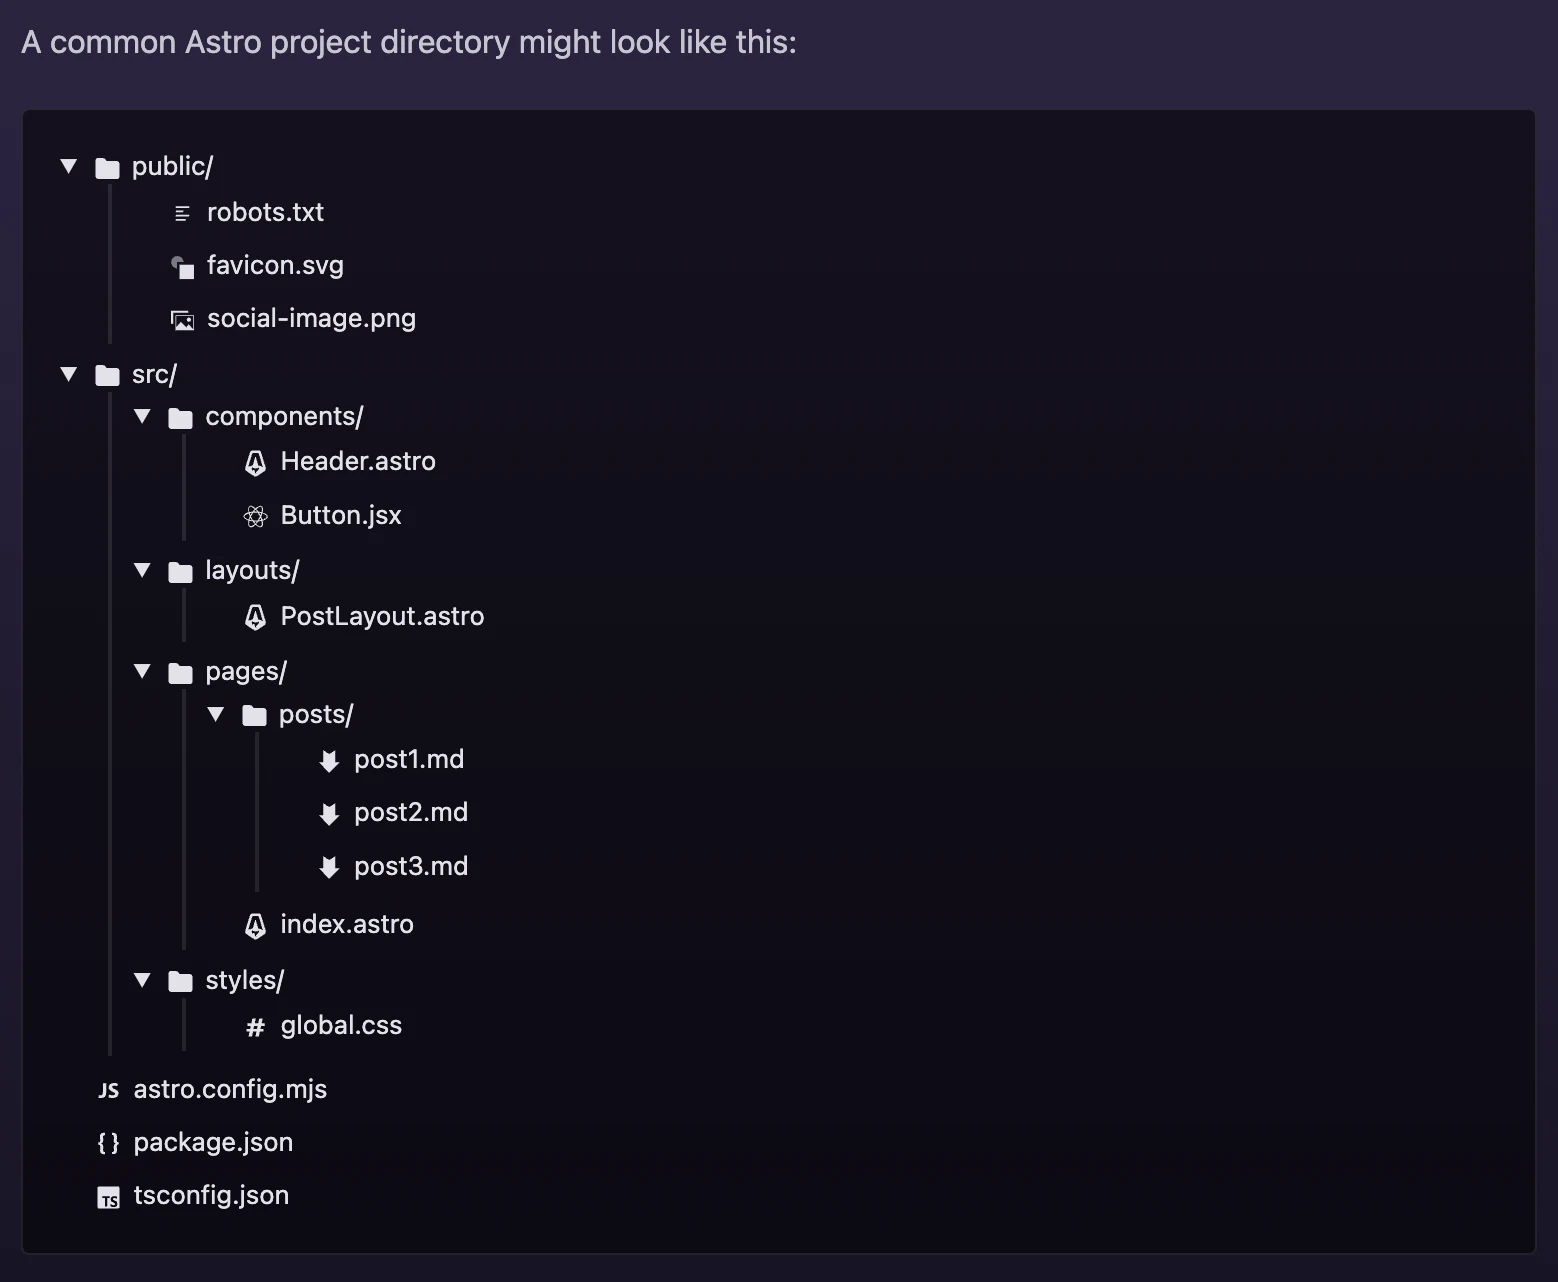Click the pages/ folder label
Viewport: 1558px width, 1282px height.
point(246,671)
